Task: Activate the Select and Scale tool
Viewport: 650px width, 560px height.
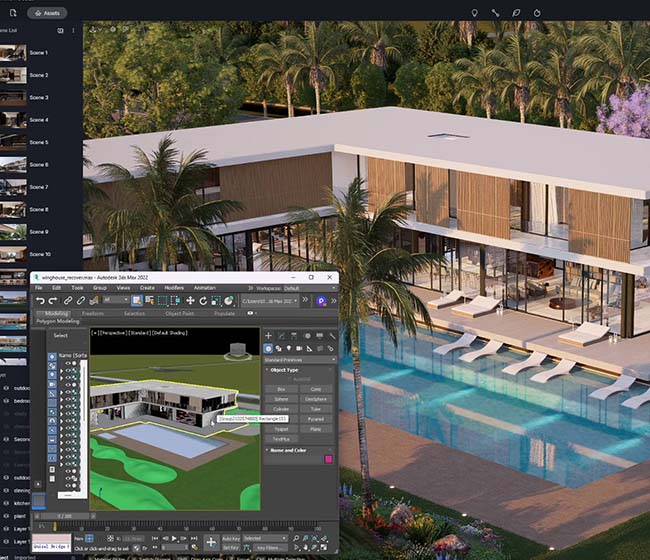Action: click(216, 301)
